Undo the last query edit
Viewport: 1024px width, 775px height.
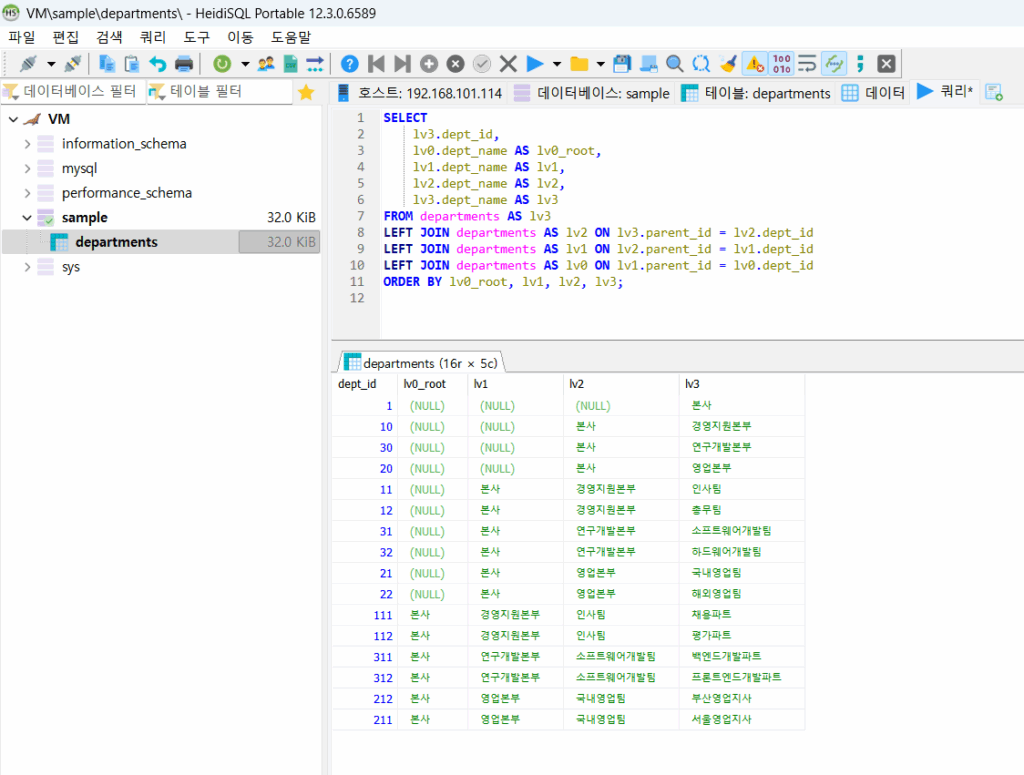point(156,63)
